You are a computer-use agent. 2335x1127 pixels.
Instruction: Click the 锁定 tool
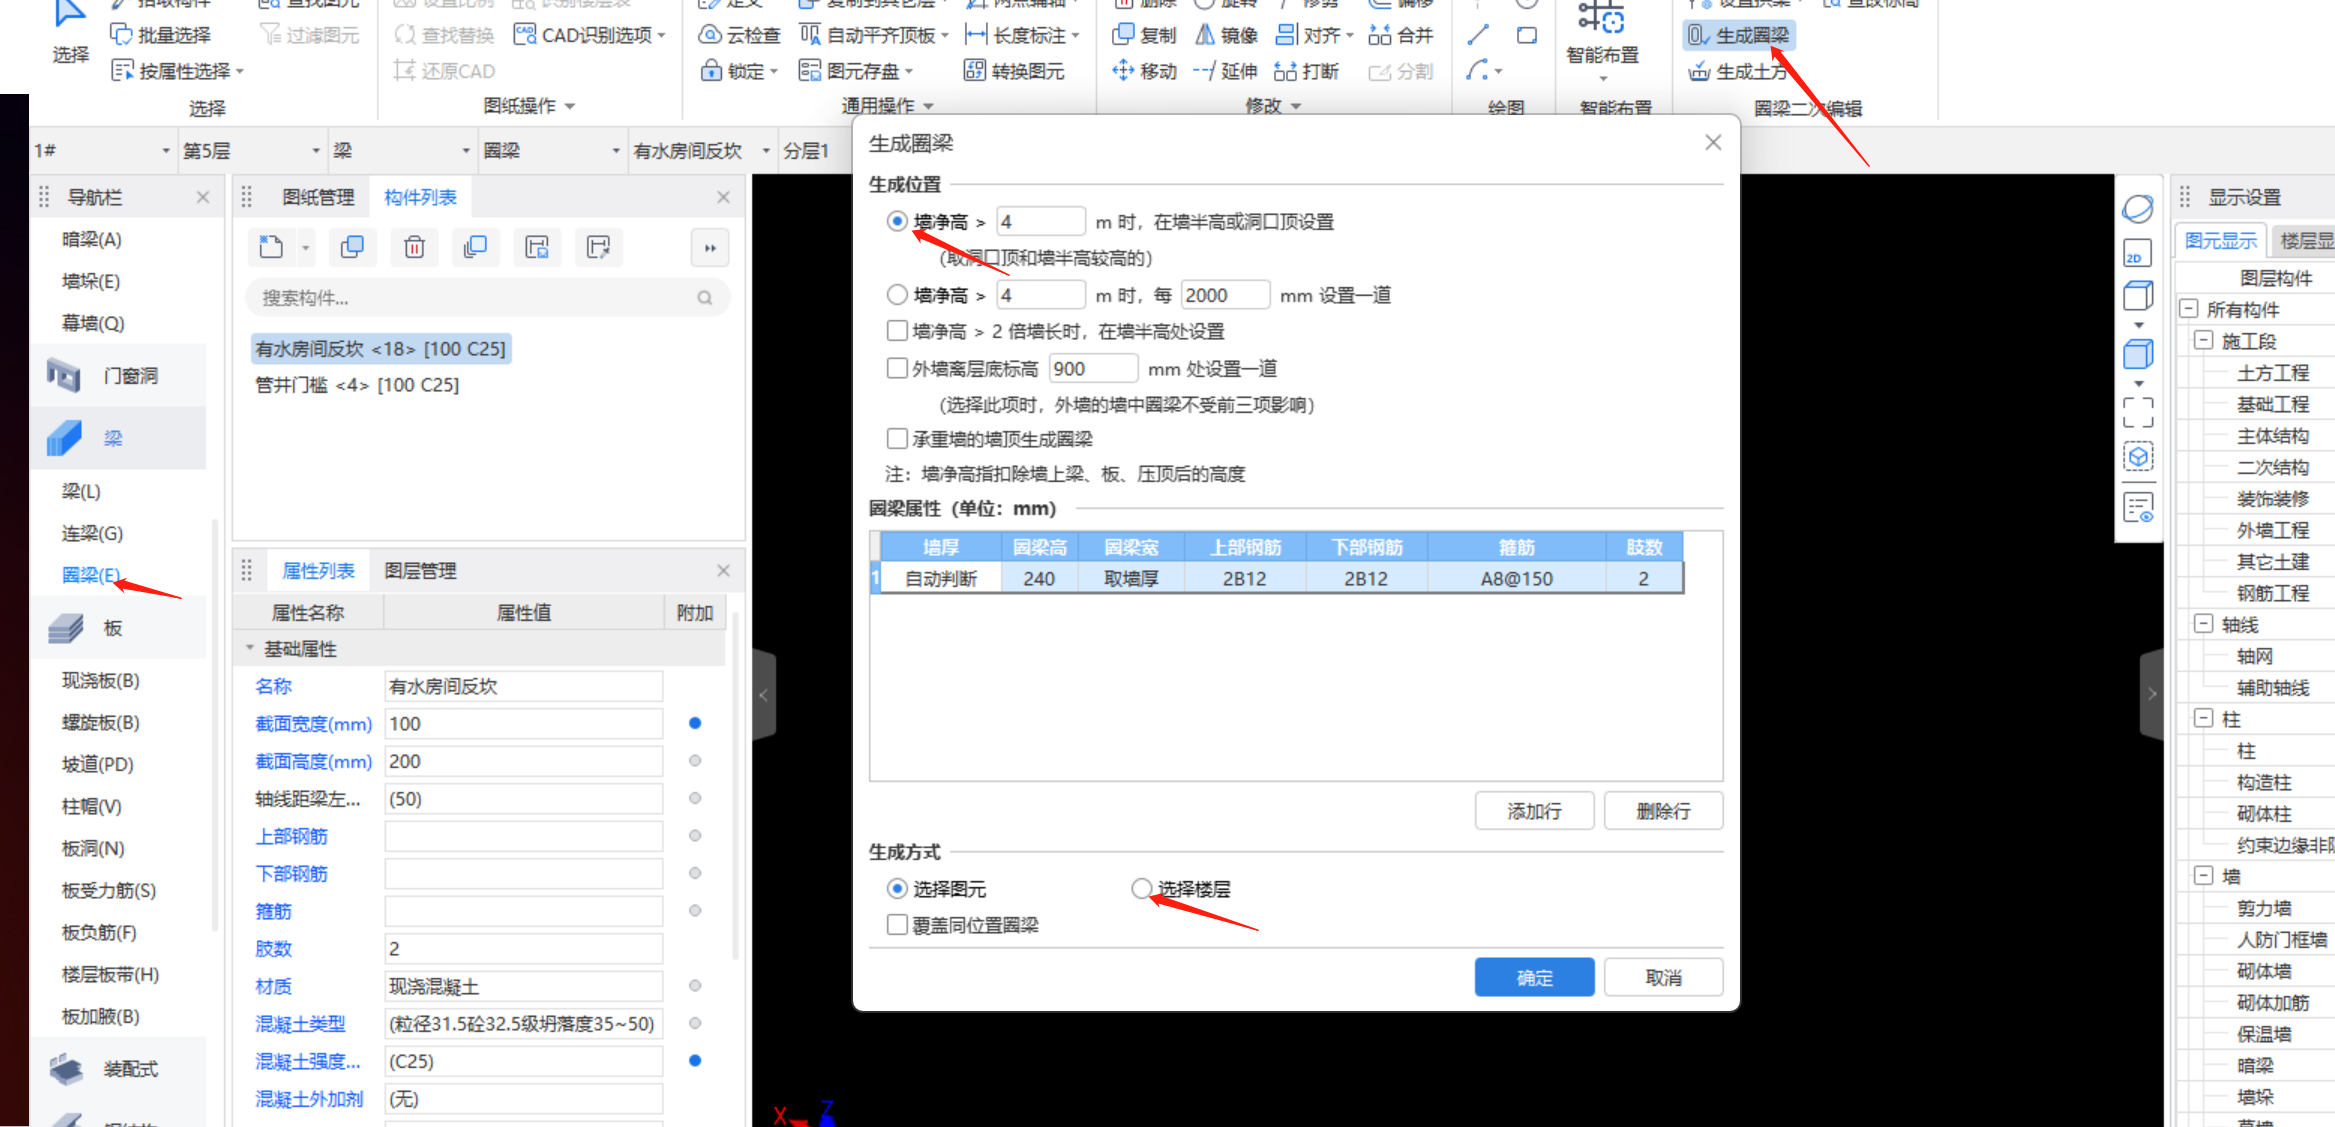pyautogui.click(x=739, y=71)
